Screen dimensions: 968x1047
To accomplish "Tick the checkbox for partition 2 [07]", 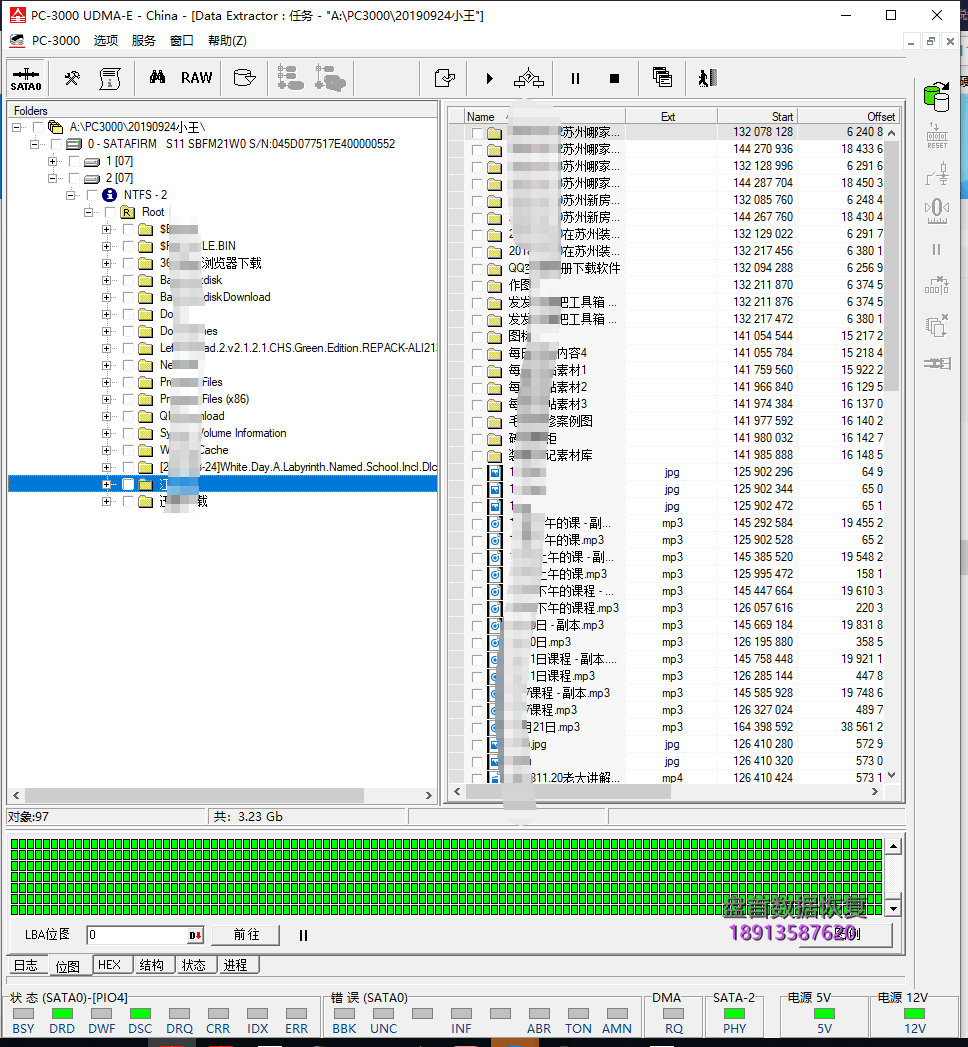I will point(74,178).
